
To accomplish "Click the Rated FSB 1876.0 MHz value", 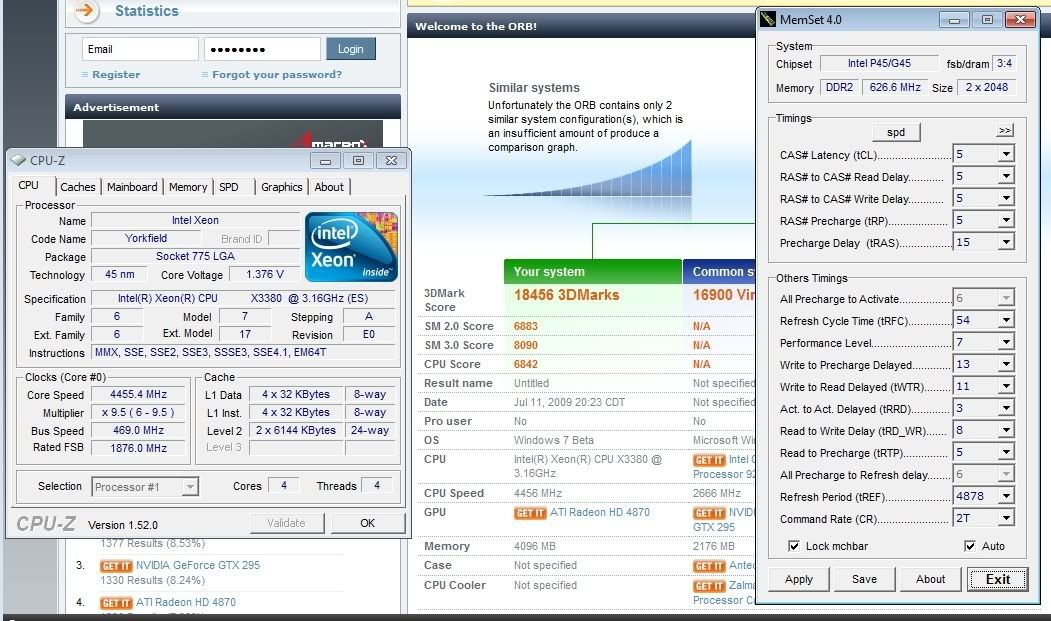I will (139, 448).
